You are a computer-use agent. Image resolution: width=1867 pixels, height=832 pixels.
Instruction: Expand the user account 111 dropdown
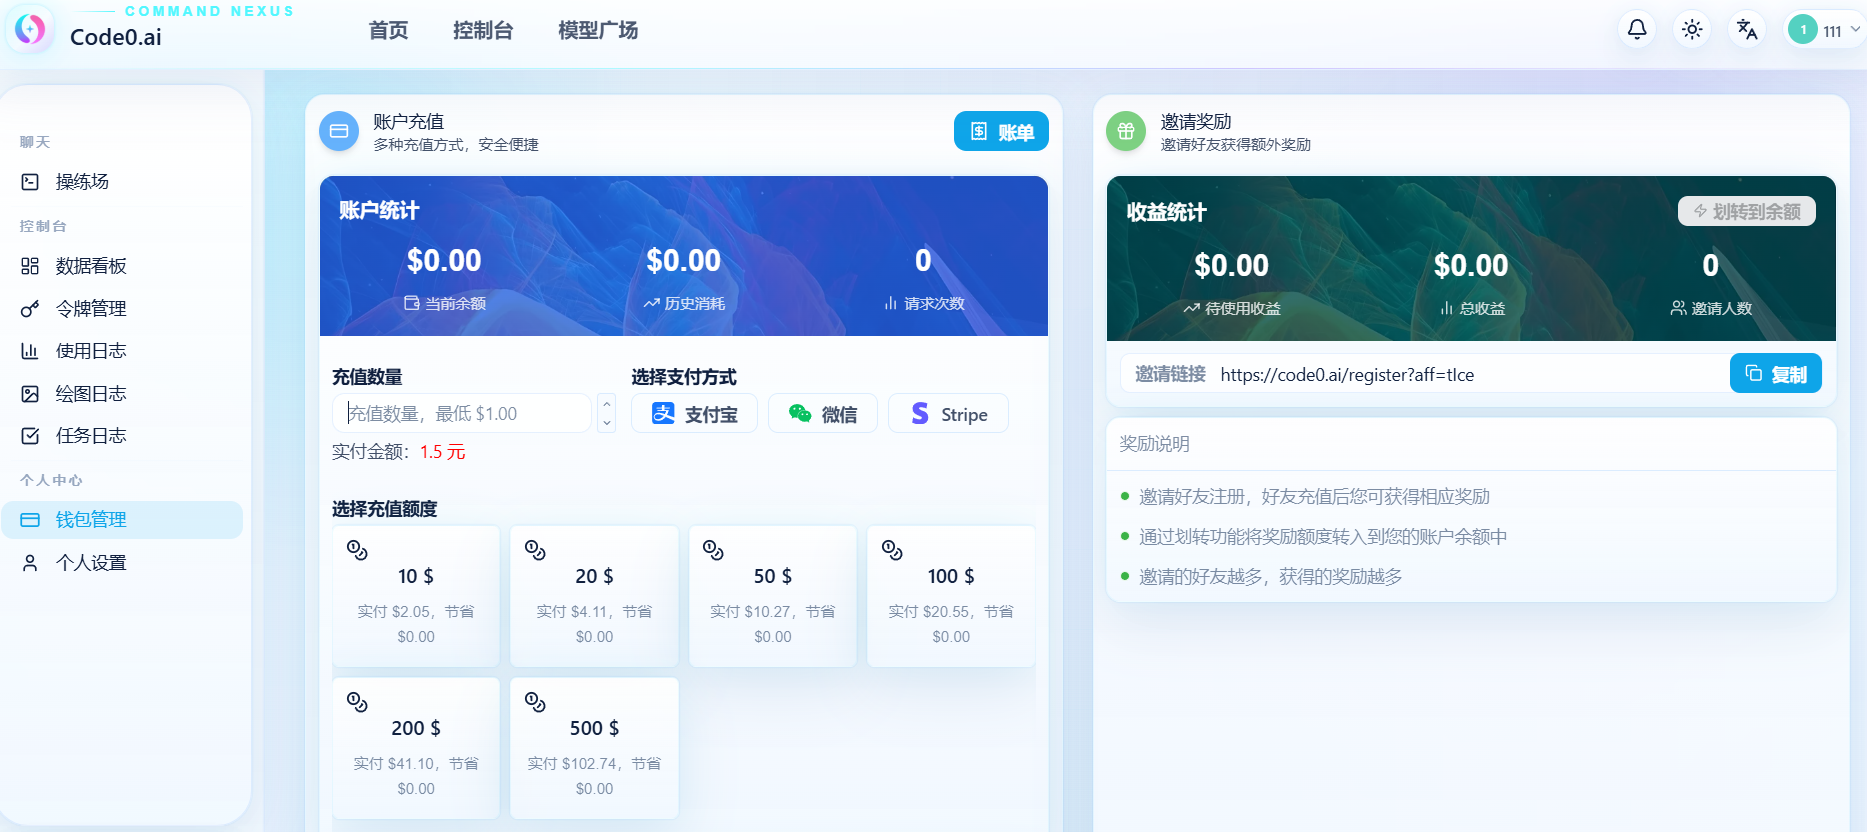point(1825,30)
